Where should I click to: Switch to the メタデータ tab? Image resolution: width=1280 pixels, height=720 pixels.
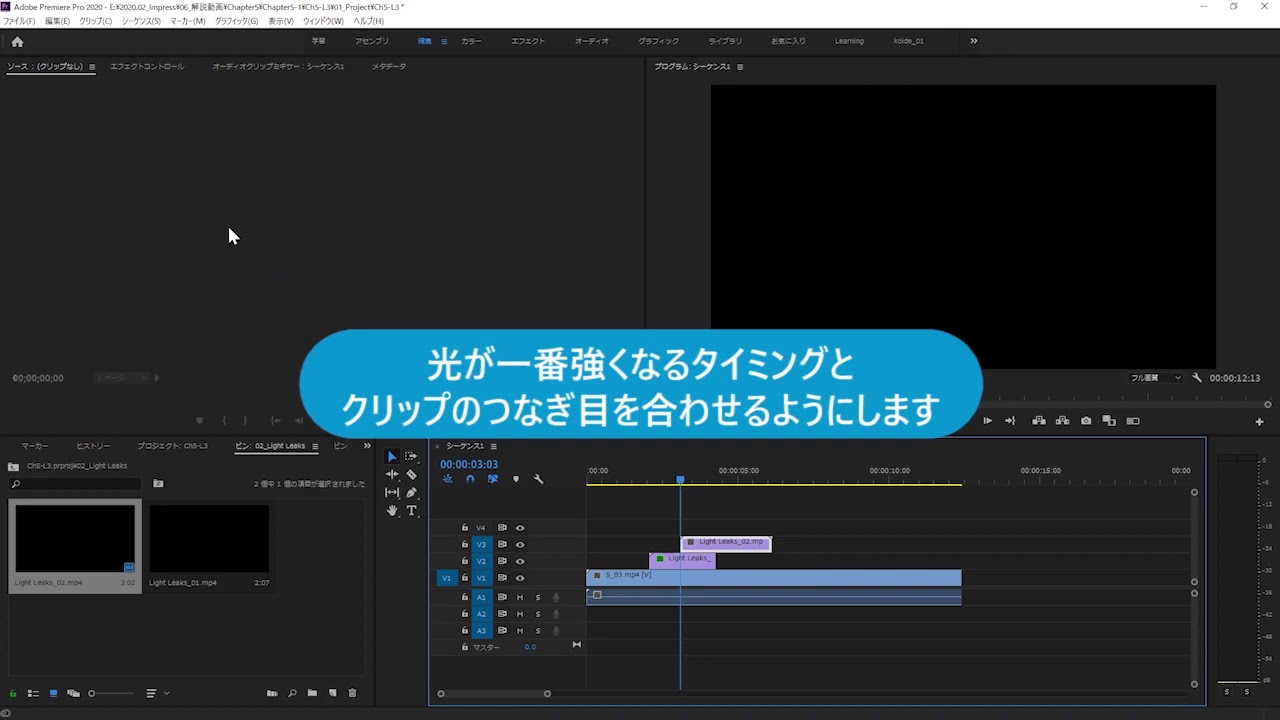pos(389,67)
